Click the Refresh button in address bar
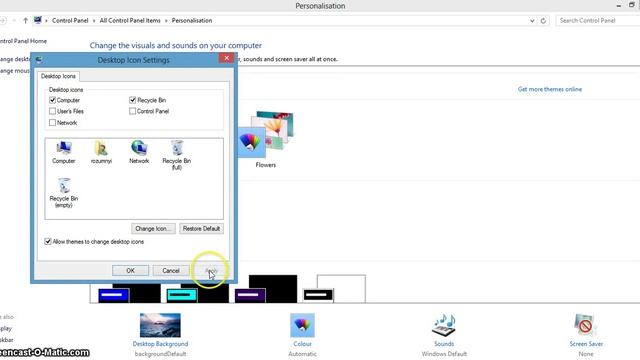 click(x=543, y=20)
